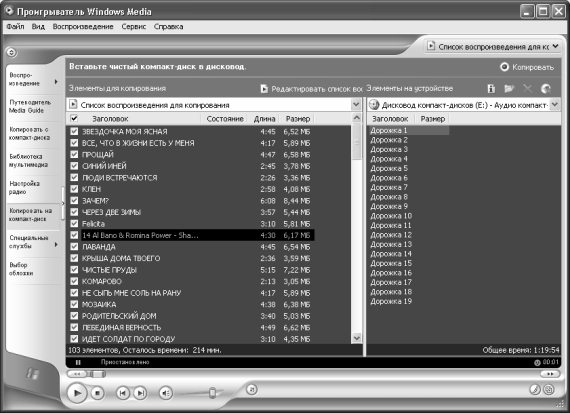Click the Play button
Image resolution: width=570 pixels, height=413 pixels.
[77, 393]
